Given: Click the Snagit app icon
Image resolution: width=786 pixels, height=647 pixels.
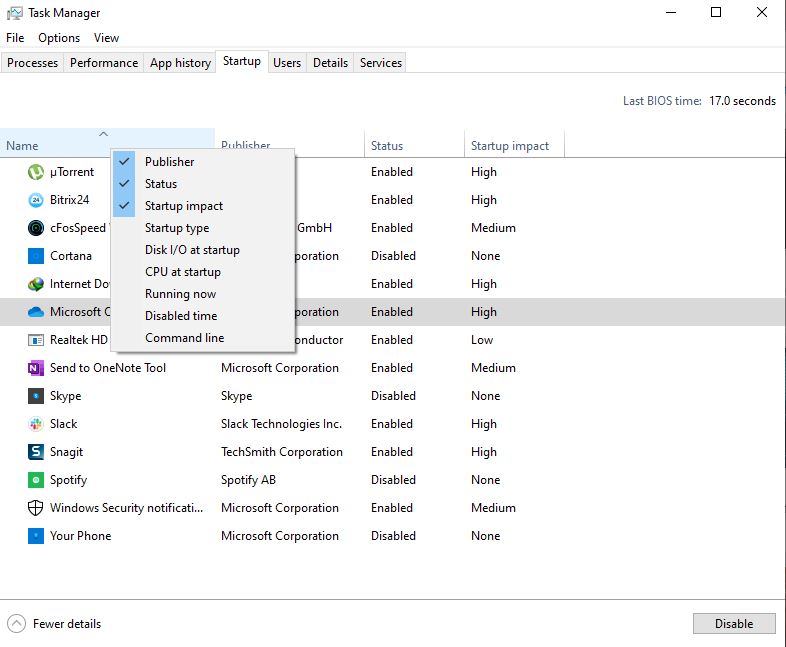Looking at the screenshot, I should click(36, 452).
